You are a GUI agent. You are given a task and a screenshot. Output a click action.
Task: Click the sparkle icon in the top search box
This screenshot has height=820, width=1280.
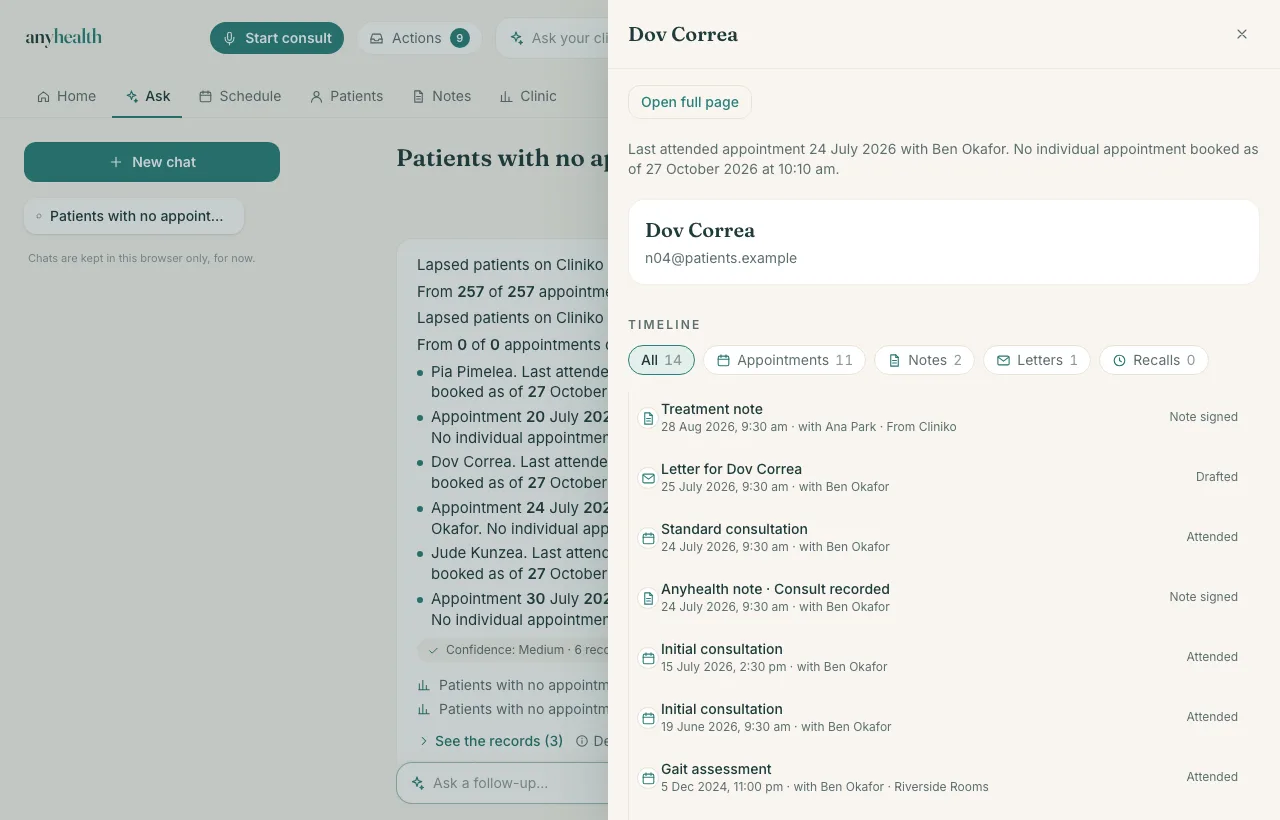(x=517, y=38)
